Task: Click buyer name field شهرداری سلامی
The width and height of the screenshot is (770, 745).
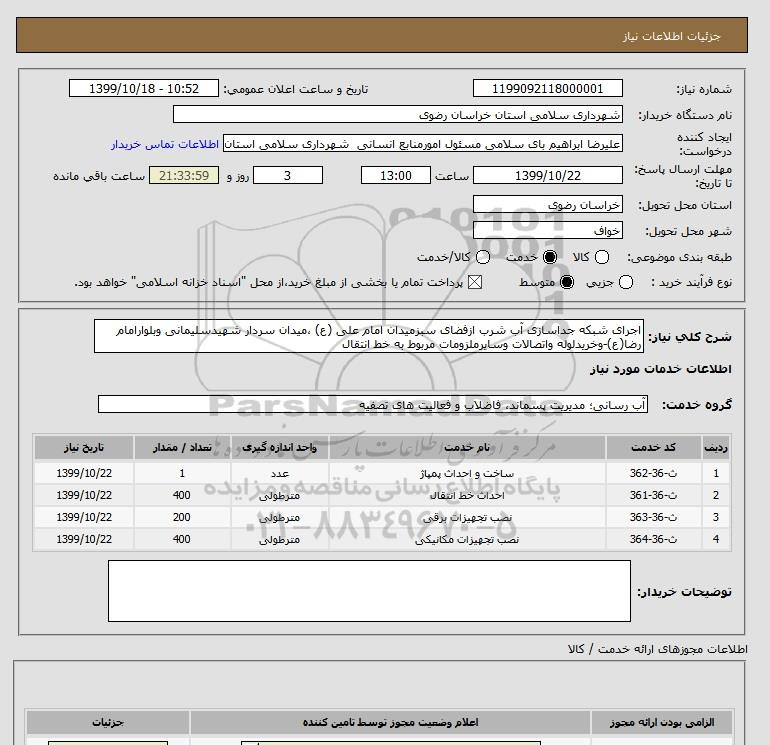Action: (x=398, y=114)
